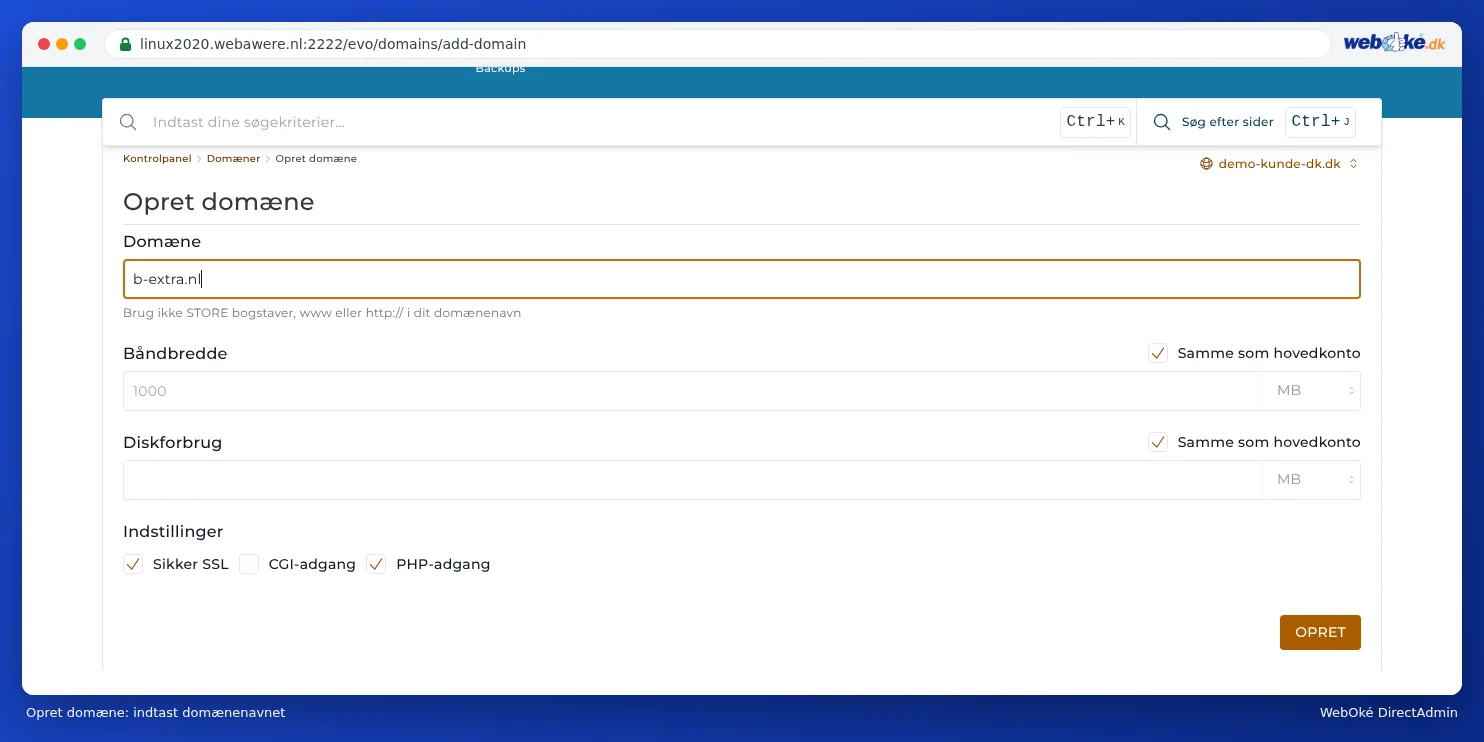Open the Båndbredde MB unit dropdown
This screenshot has height=742, width=1484.
pos(1311,391)
